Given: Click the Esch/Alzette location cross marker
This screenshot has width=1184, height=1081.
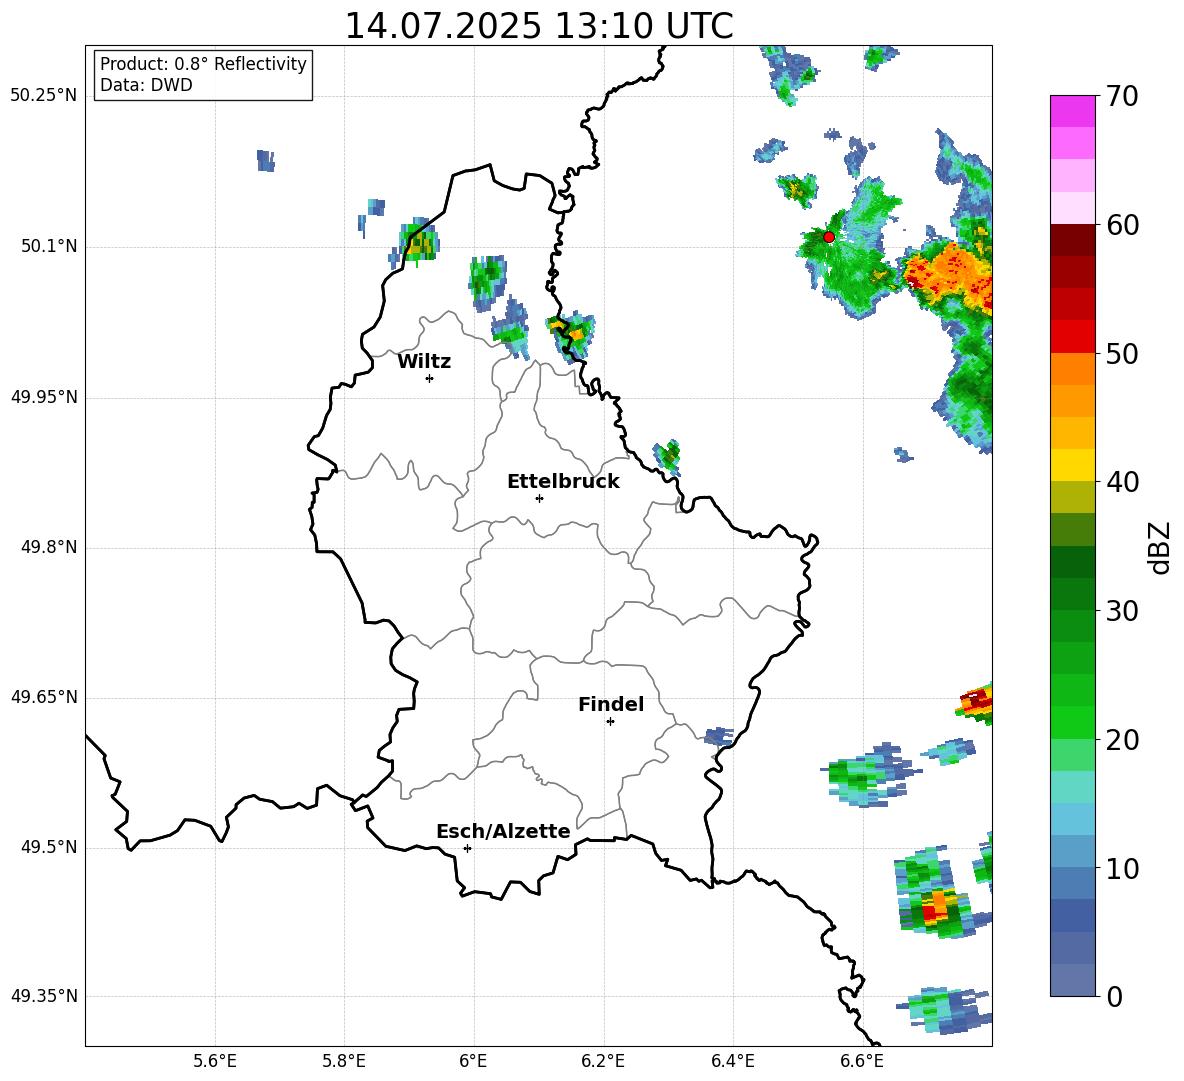Looking at the screenshot, I should (467, 848).
